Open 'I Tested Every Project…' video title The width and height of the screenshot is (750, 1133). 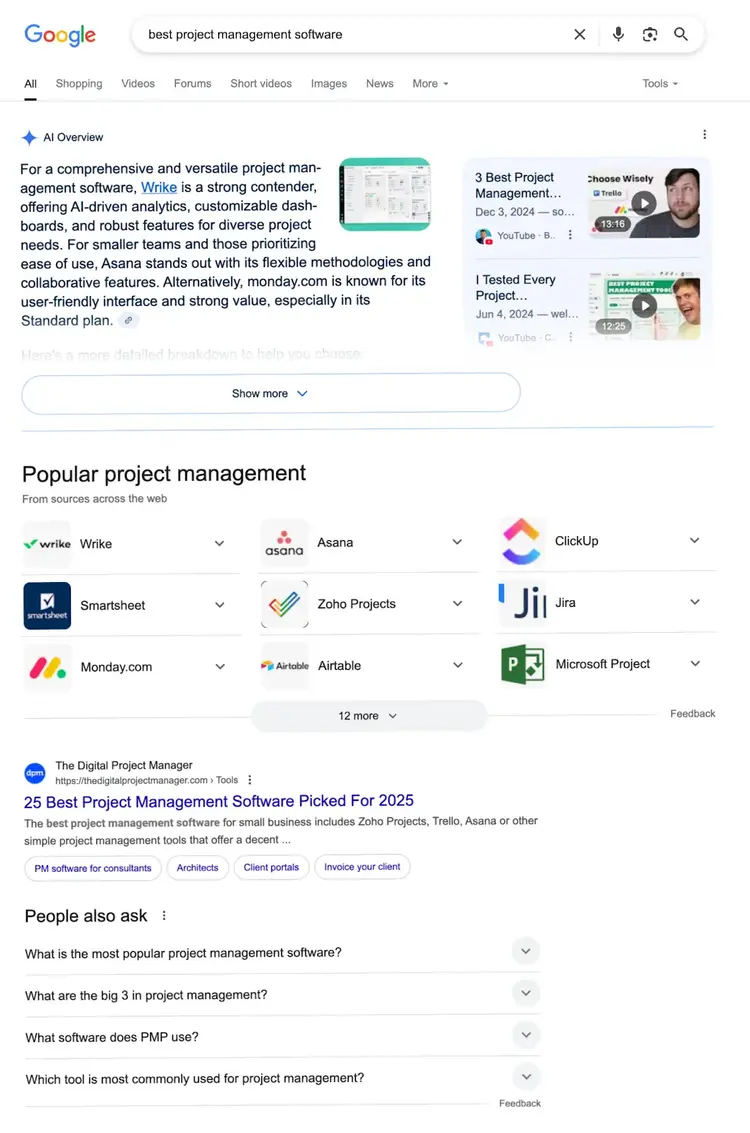(515, 288)
